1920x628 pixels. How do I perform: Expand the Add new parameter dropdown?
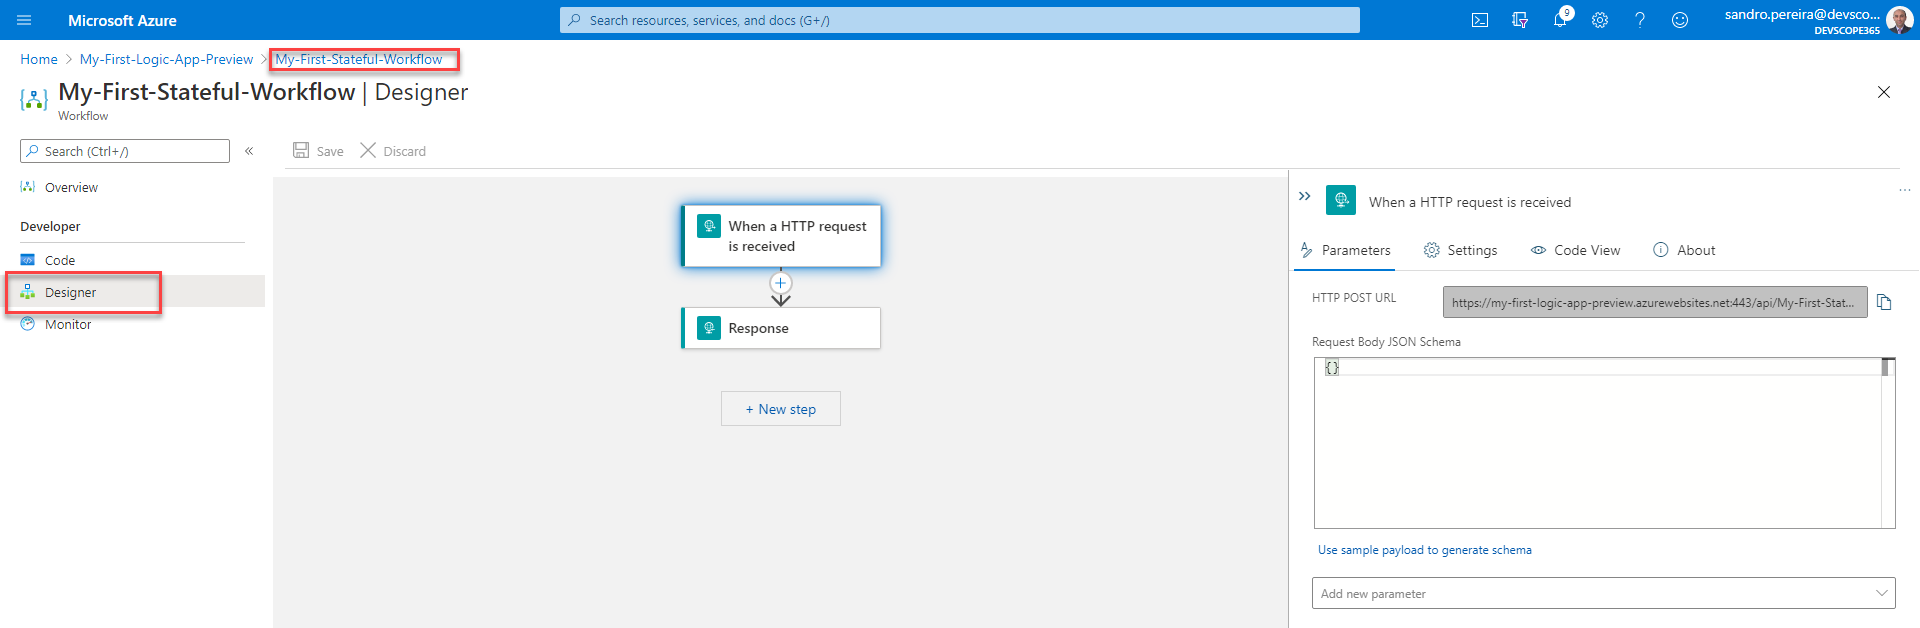tap(1603, 593)
